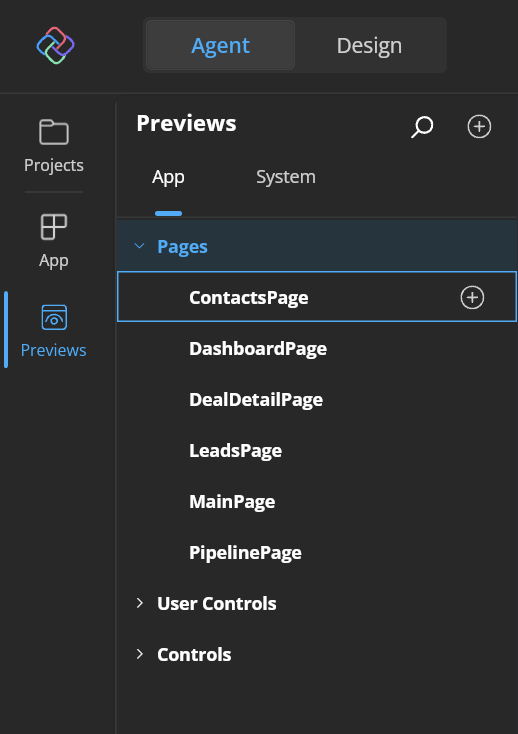The height and width of the screenshot is (734, 518).
Task: Open the App section in sidebar
Action: point(54,241)
